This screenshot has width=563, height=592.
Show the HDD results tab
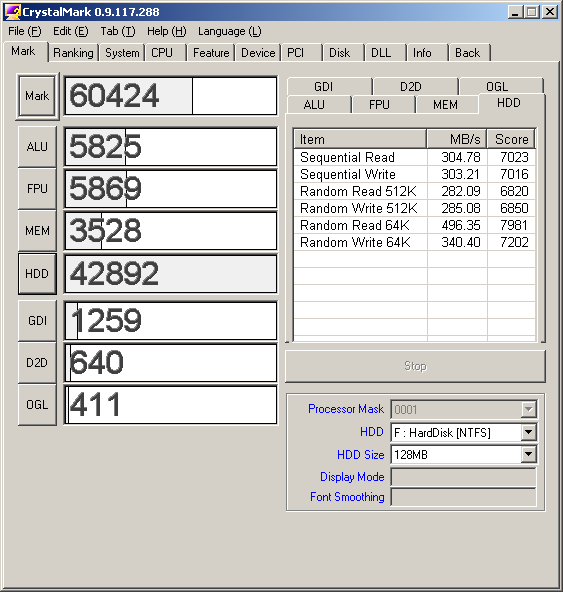pyautogui.click(x=512, y=103)
